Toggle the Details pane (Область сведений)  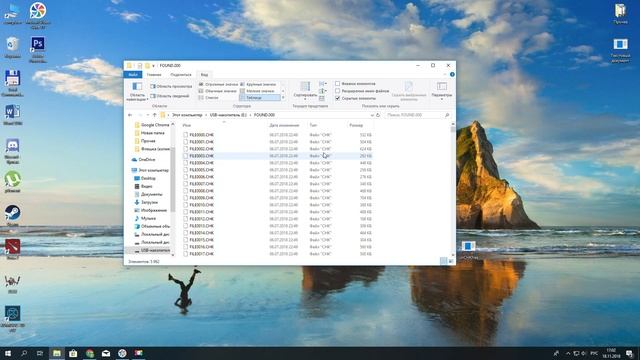170,96
